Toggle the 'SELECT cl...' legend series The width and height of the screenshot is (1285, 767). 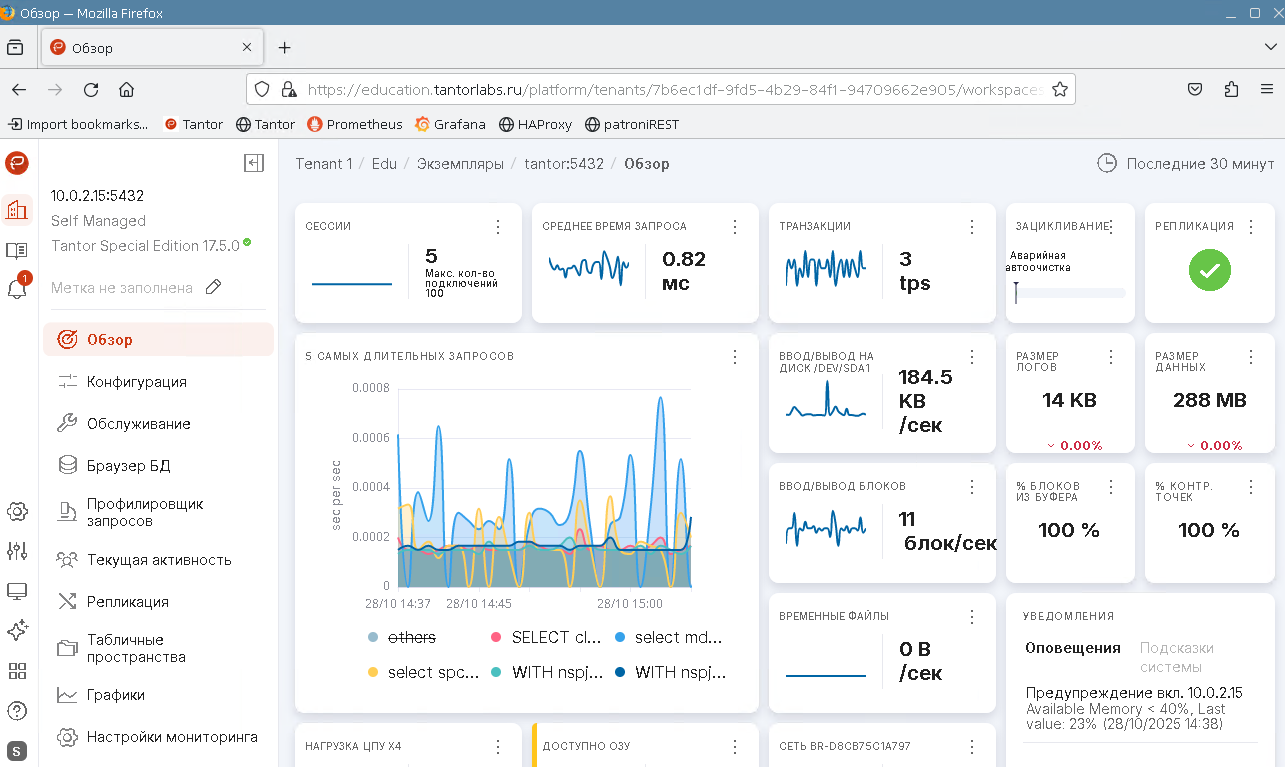tap(554, 637)
